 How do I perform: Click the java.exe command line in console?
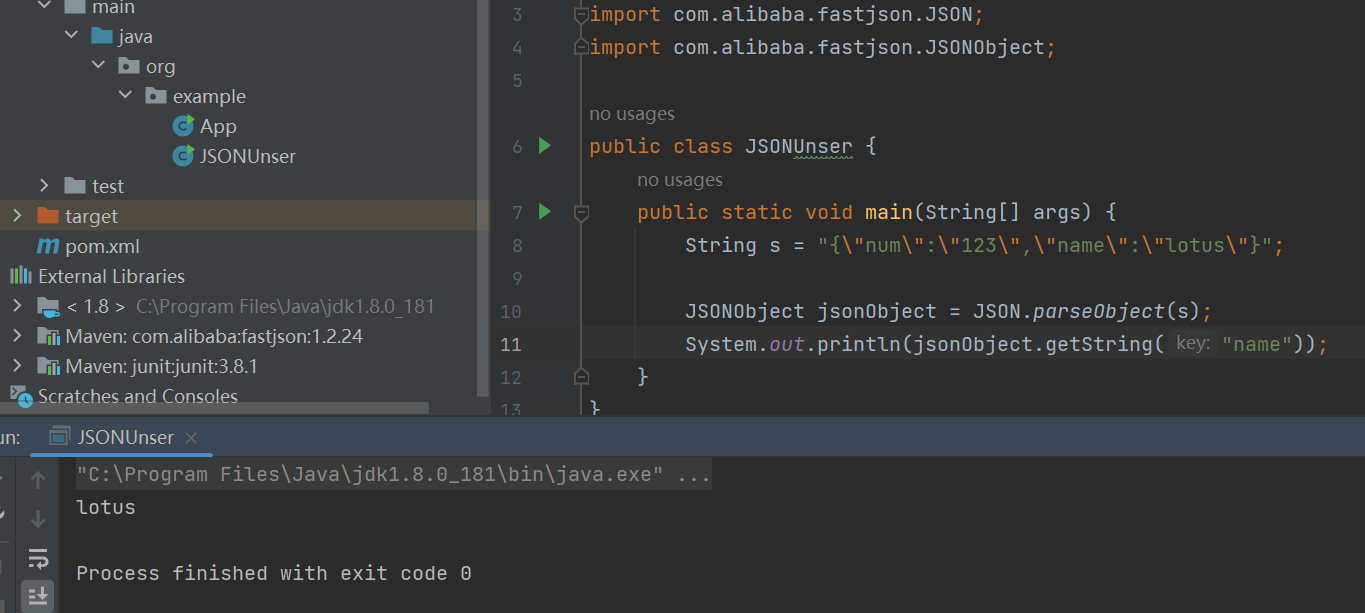tap(393, 475)
